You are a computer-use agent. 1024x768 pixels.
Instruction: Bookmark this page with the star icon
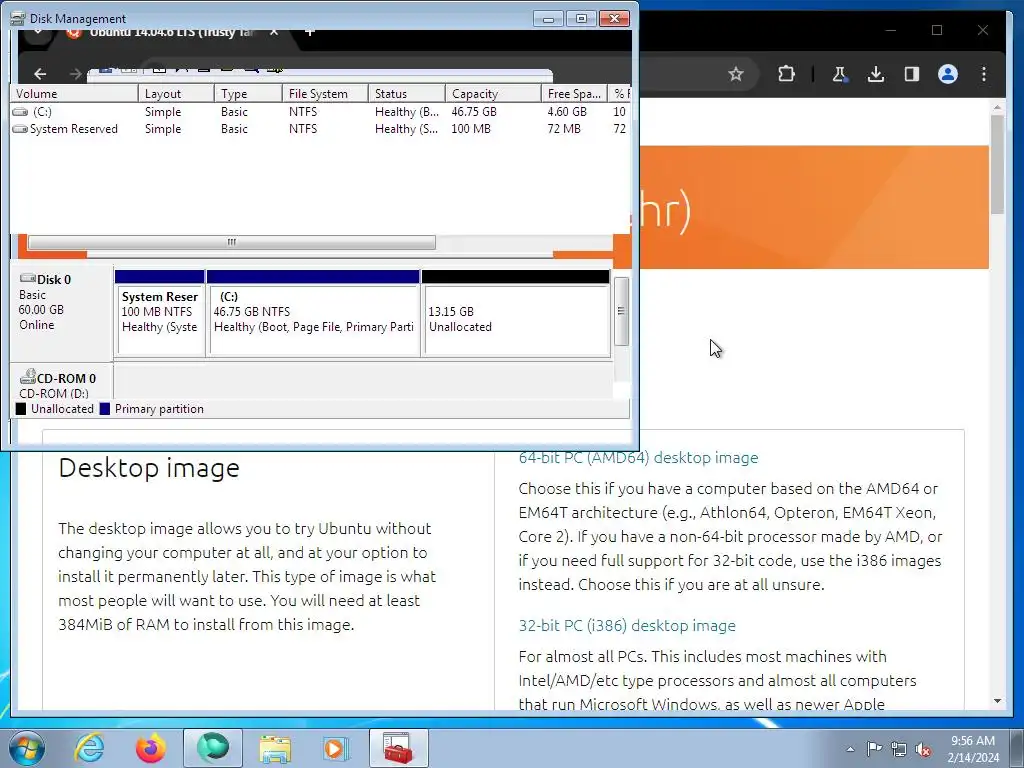736,74
